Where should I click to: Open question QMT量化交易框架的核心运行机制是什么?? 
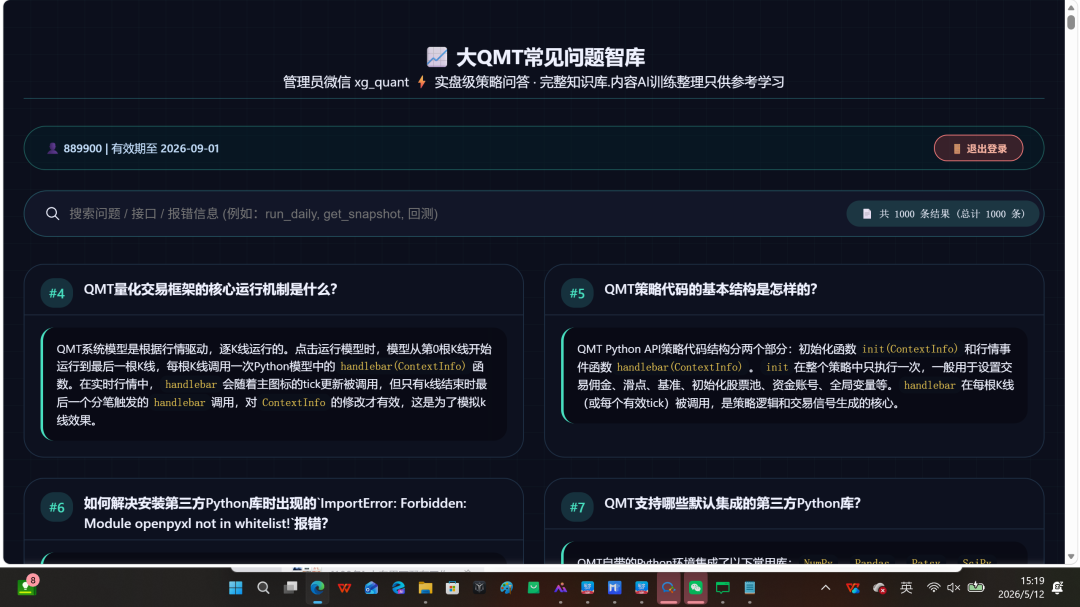coord(211,289)
